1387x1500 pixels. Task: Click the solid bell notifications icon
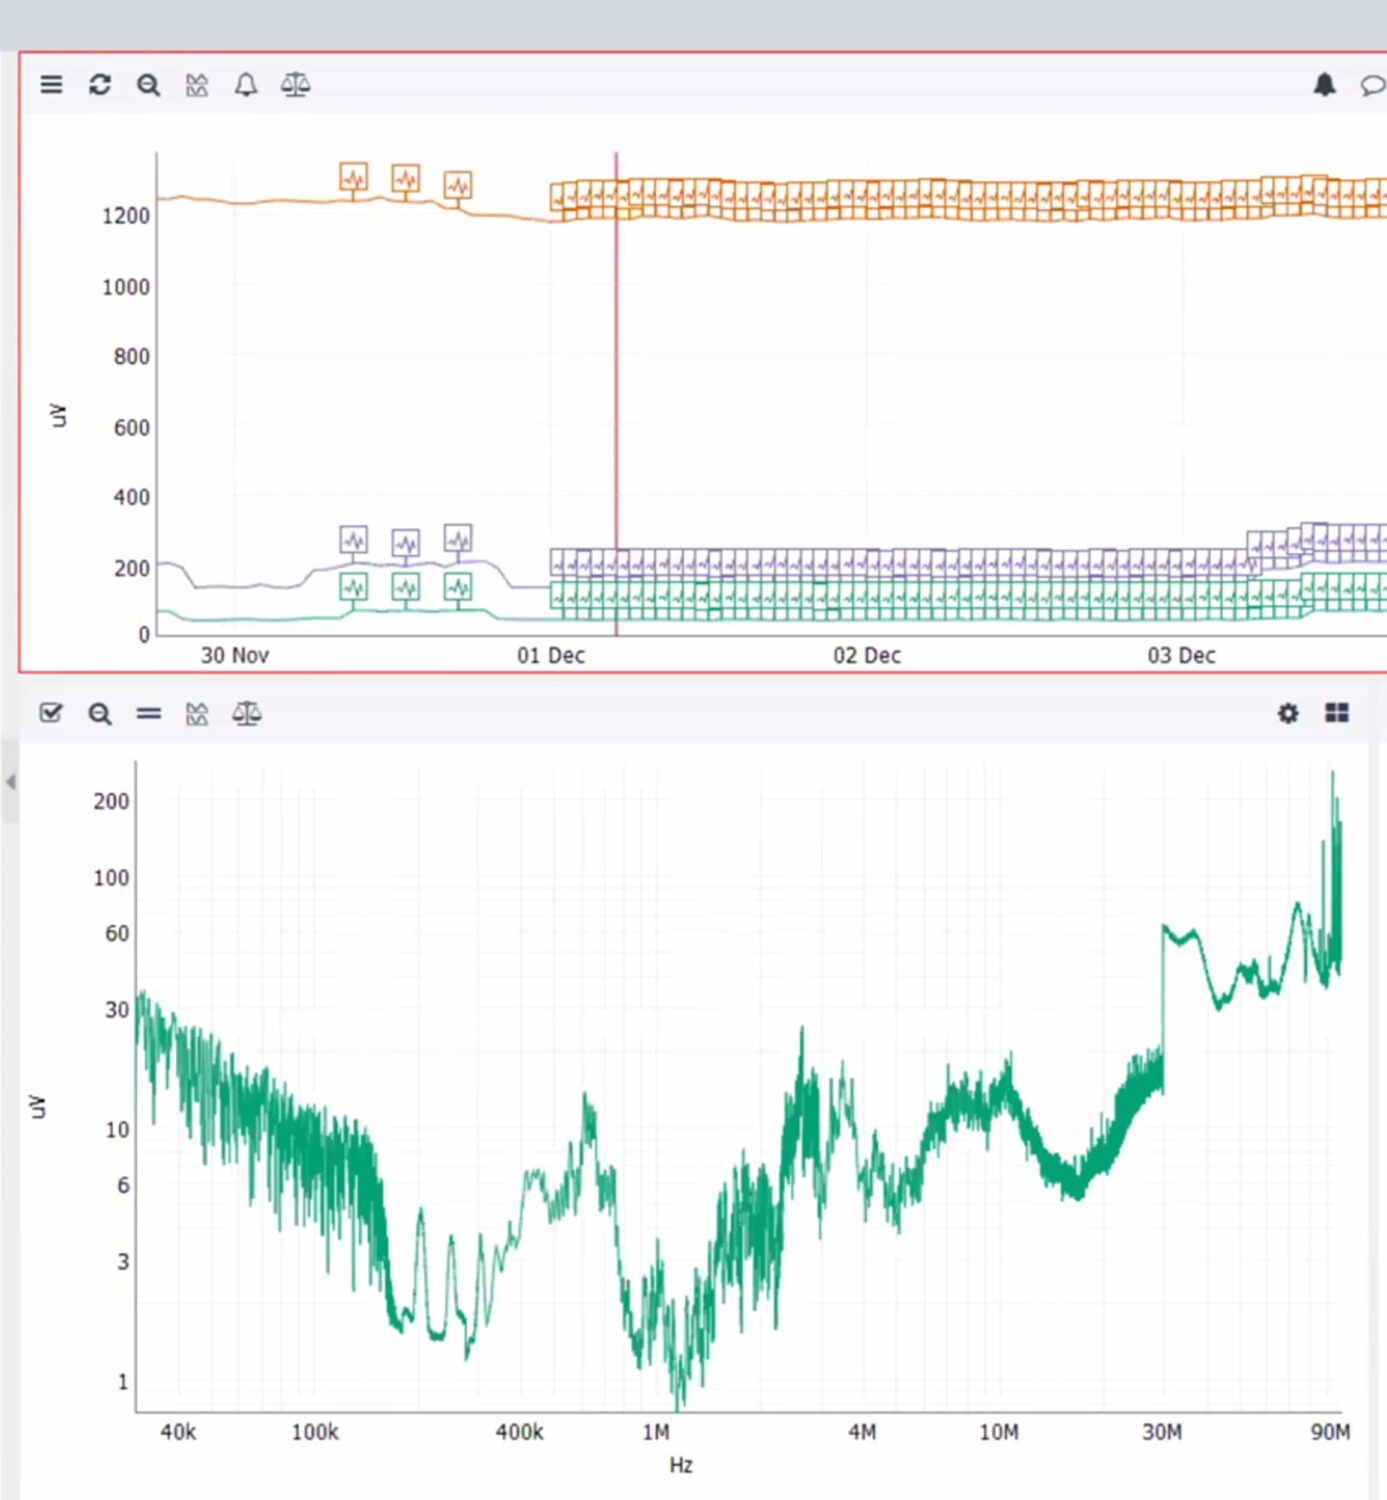(1324, 85)
